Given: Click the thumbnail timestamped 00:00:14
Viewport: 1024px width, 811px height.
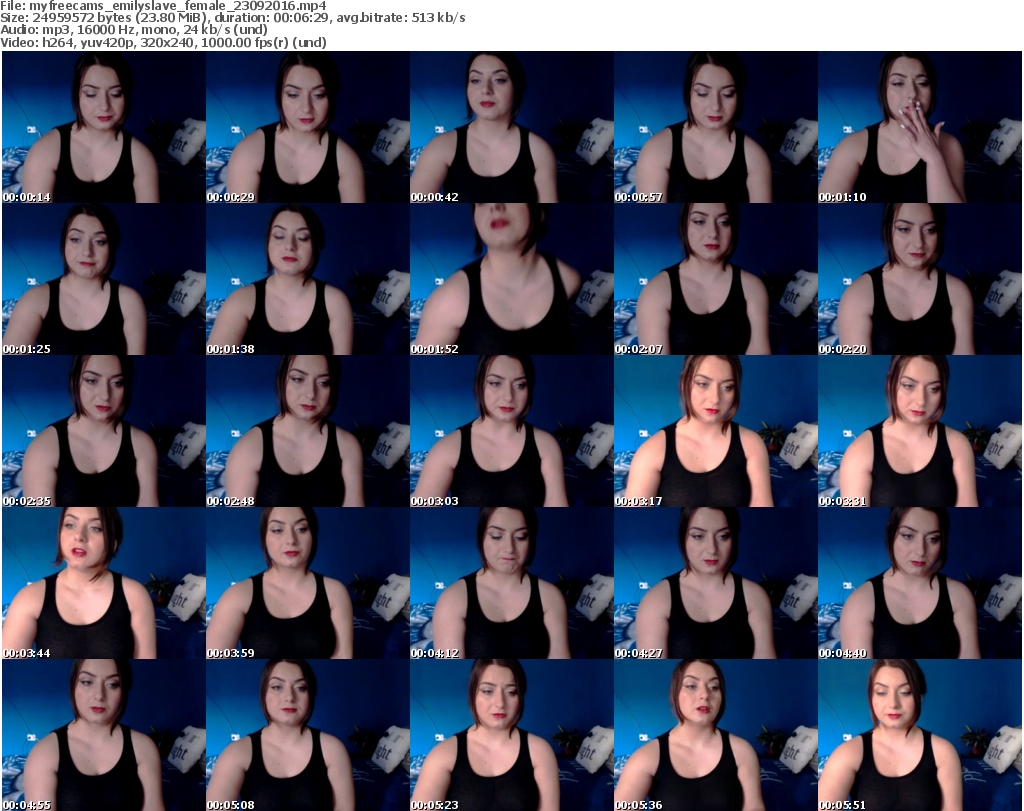Looking at the screenshot, I should 103,127.
